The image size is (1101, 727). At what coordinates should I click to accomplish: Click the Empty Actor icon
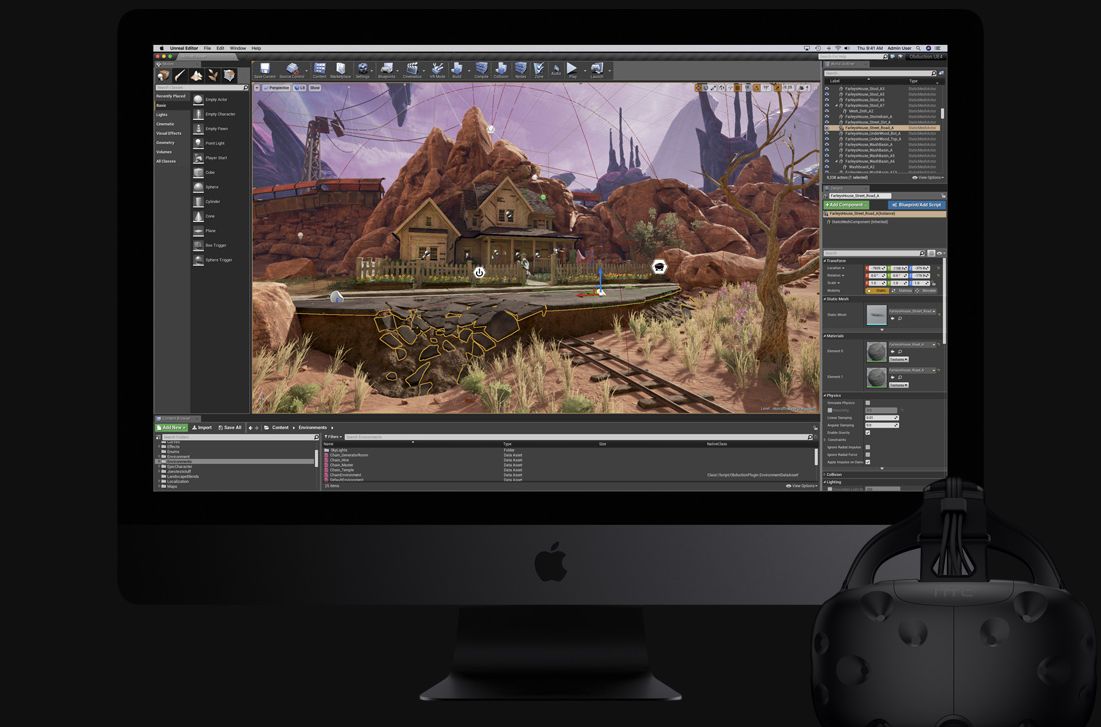click(199, 100)
